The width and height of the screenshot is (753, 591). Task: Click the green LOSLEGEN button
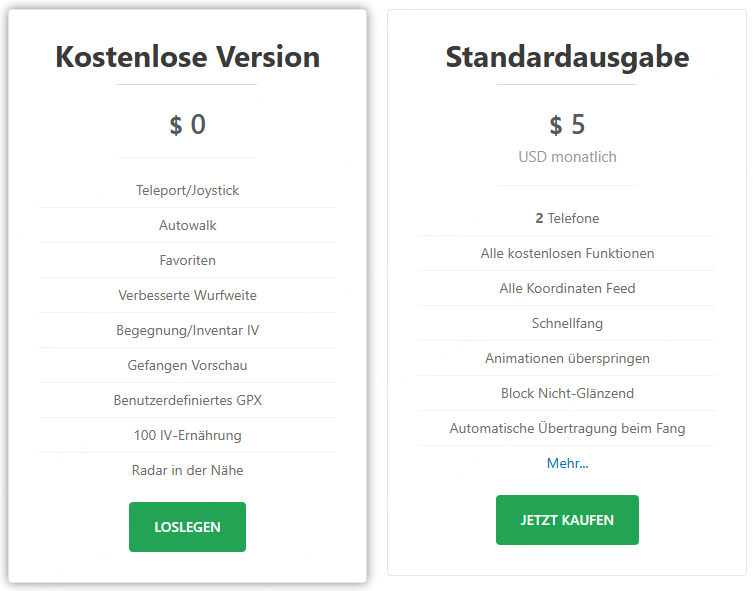(x=187, y=527)
